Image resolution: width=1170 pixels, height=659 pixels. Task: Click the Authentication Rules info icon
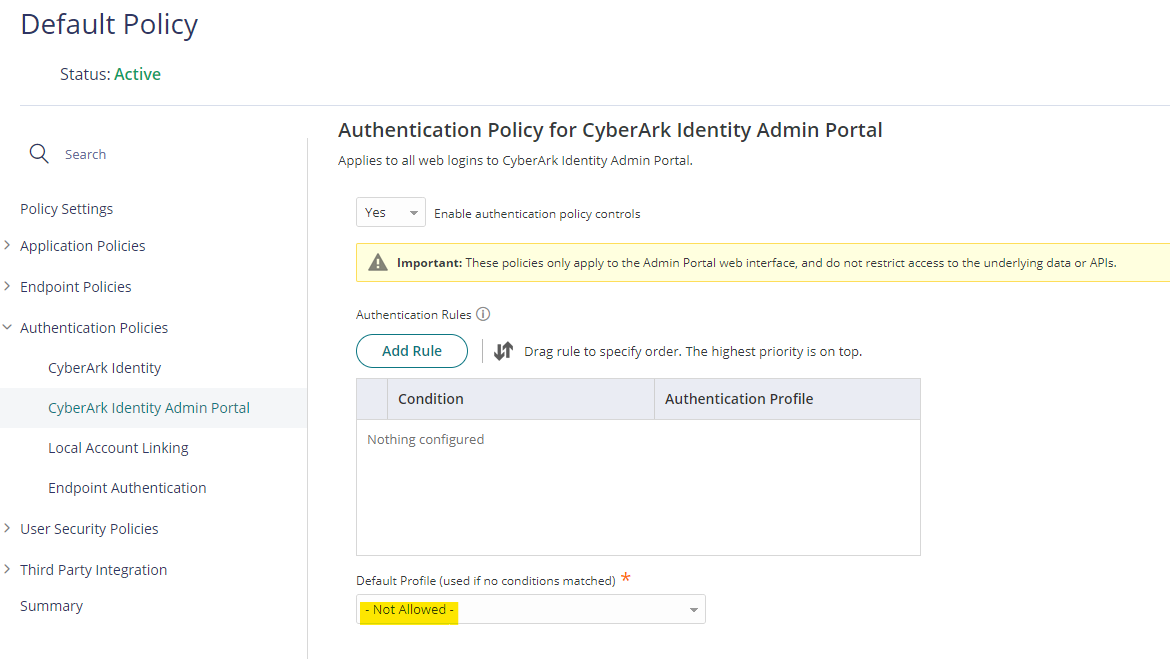click(483, 314)
